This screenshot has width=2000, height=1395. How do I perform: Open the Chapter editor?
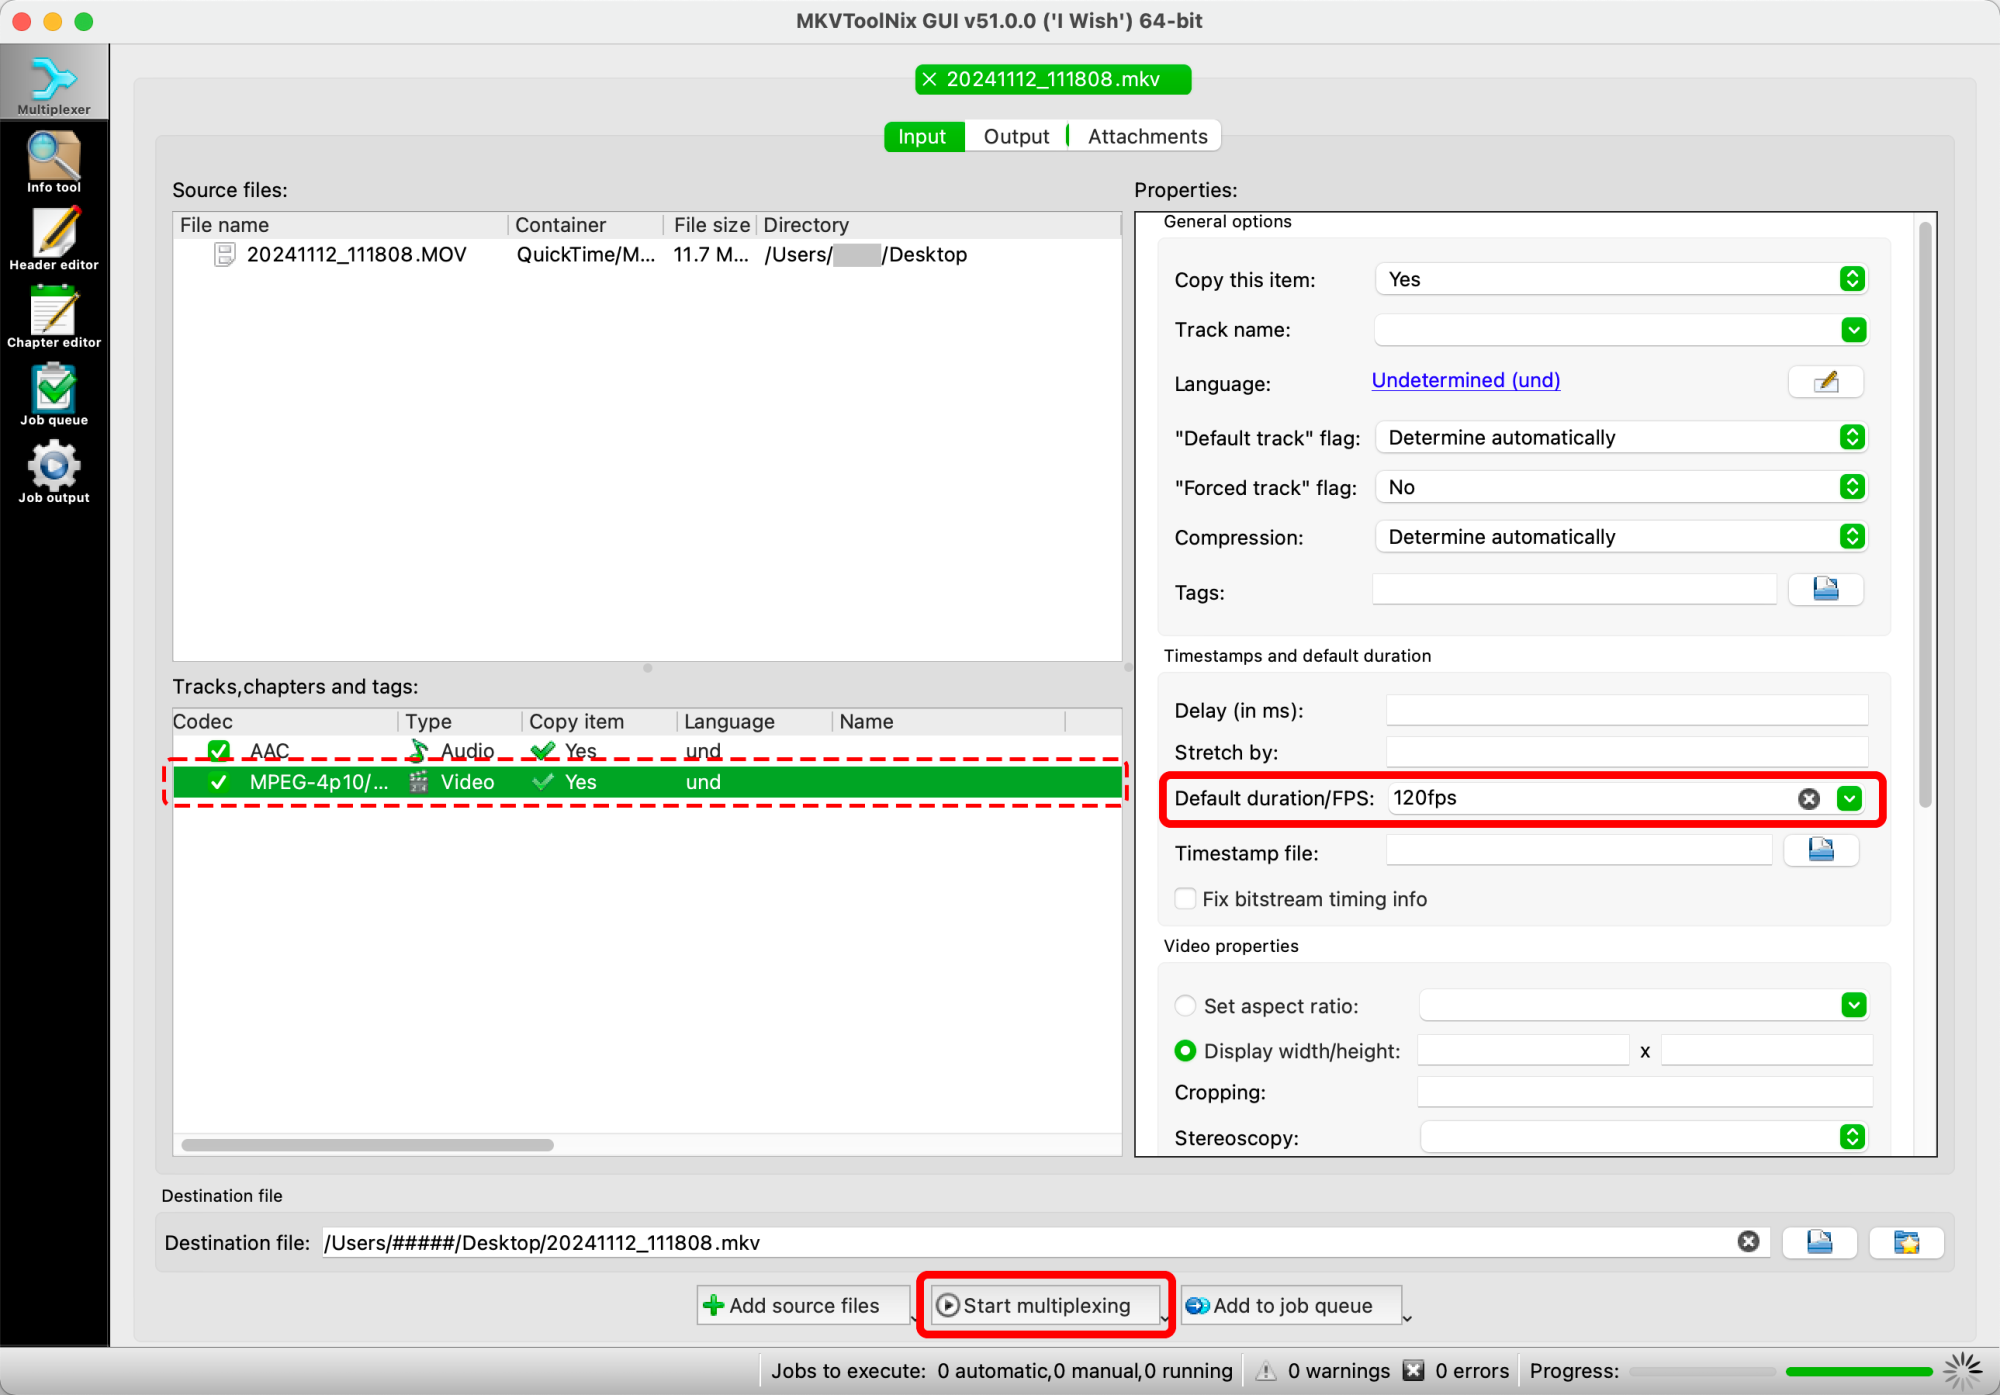(x=54, y=317)
